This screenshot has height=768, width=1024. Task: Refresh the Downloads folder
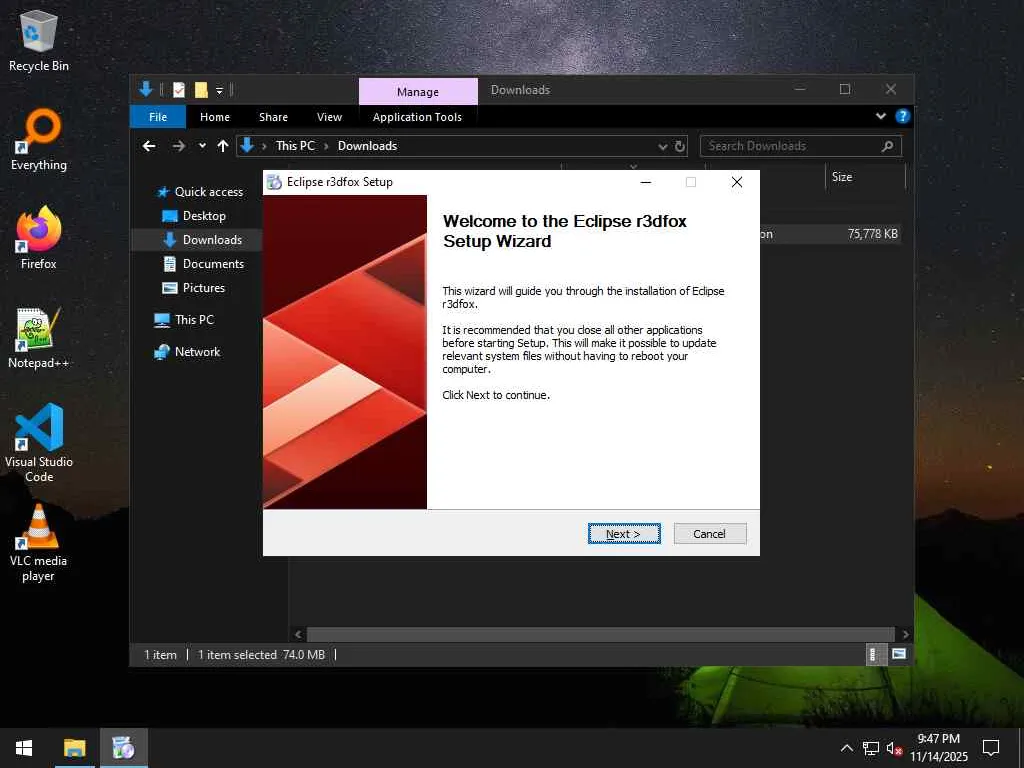pyautogui.click(x=680, y=146)
